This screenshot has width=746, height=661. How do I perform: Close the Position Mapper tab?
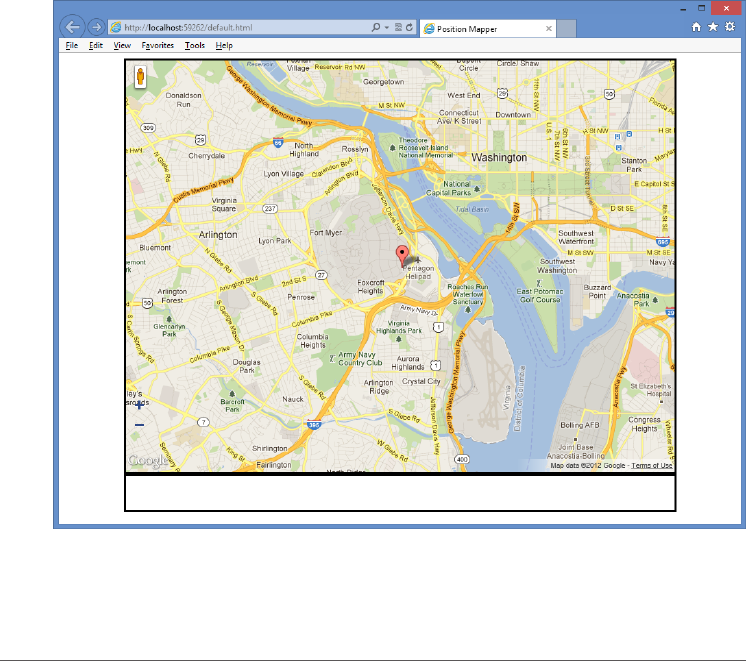[549, 29]
